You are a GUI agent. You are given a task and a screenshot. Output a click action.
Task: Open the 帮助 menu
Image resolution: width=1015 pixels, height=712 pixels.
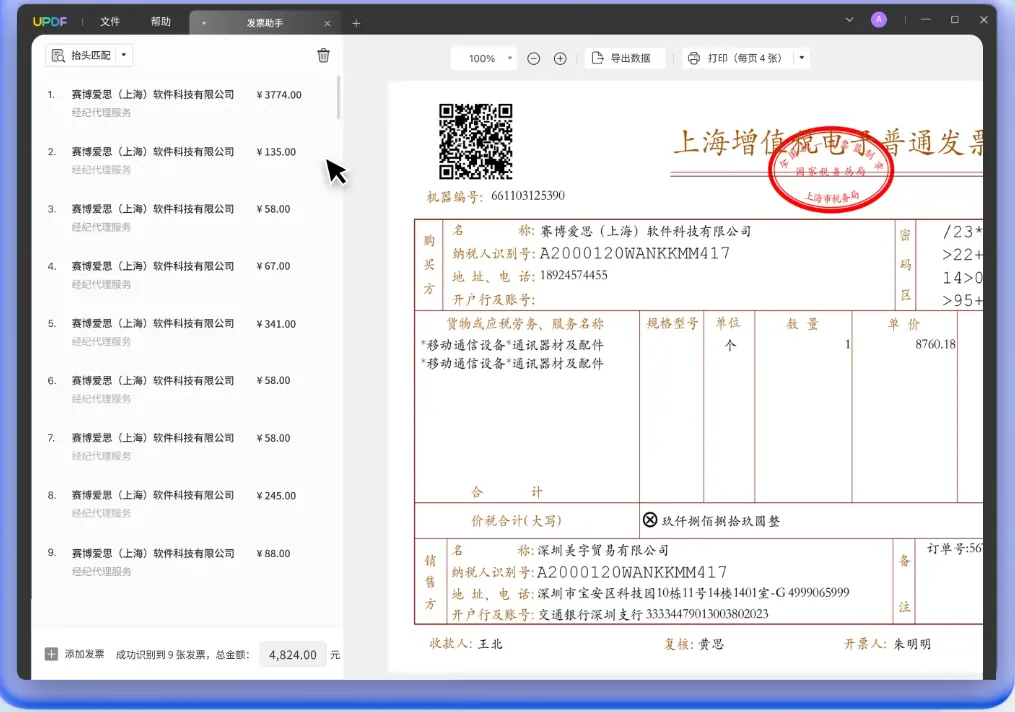point(161,21)
